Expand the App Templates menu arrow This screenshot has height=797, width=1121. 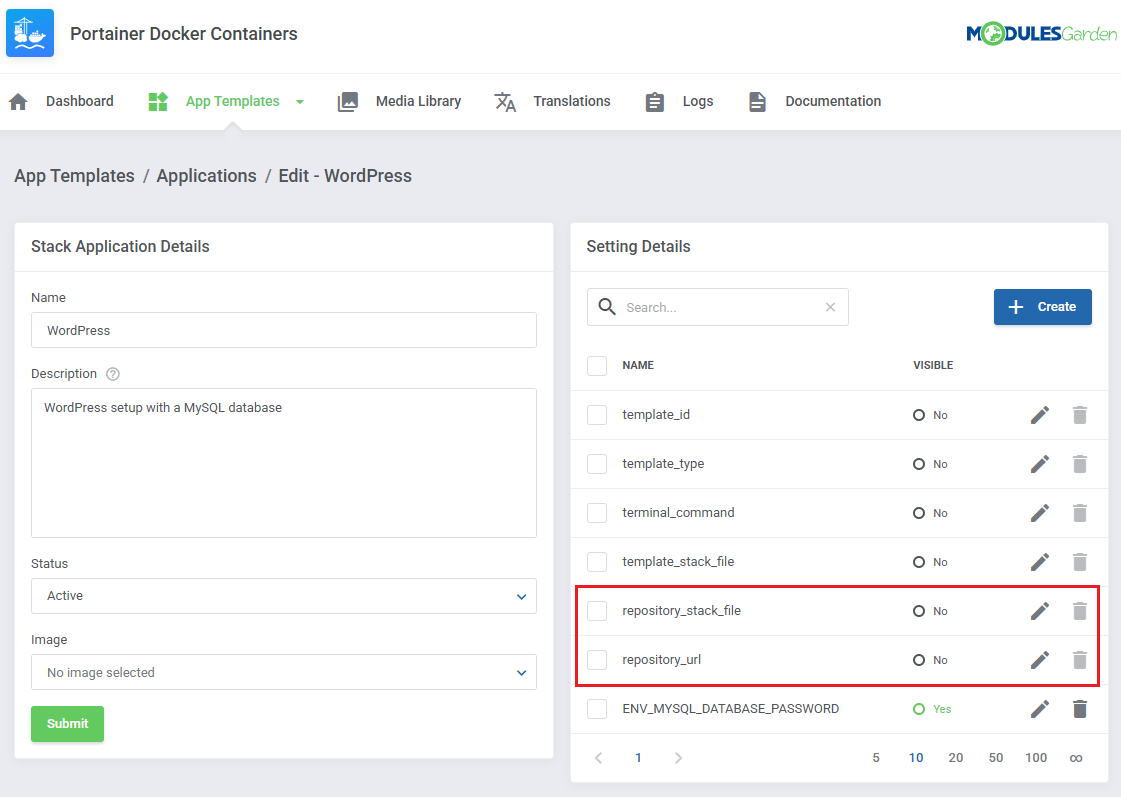300,102
